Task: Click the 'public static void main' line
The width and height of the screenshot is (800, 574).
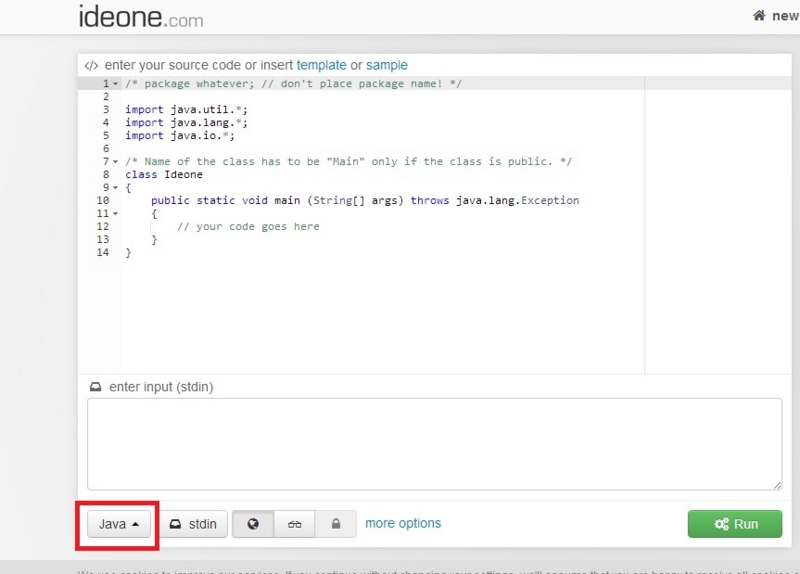Action: [x=365, y=201]
